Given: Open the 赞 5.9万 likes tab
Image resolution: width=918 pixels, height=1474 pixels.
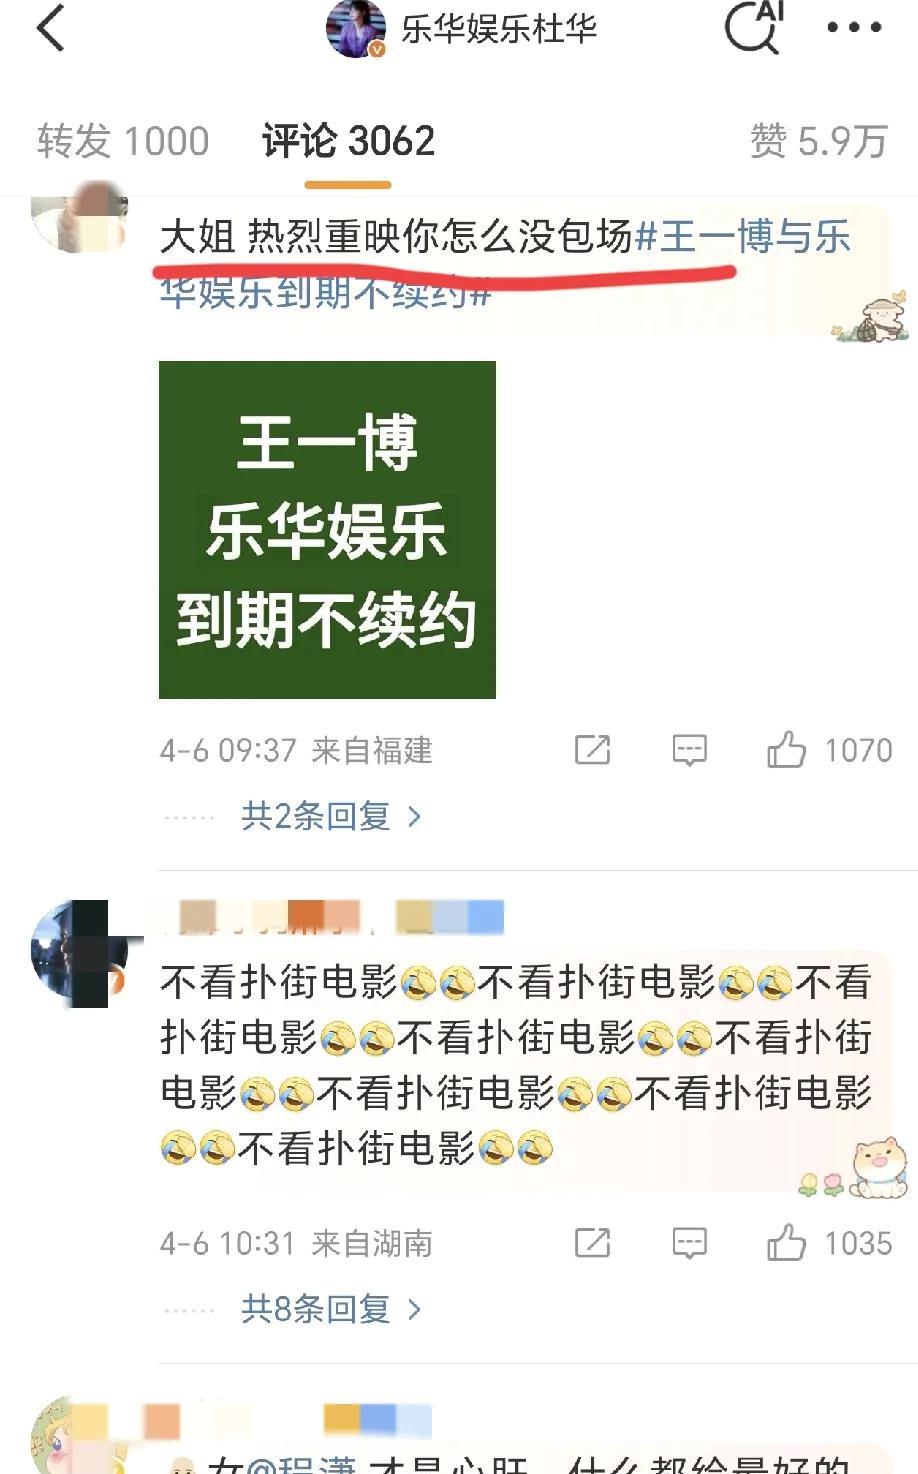Looking at the screenshot, I should (819, 141).
